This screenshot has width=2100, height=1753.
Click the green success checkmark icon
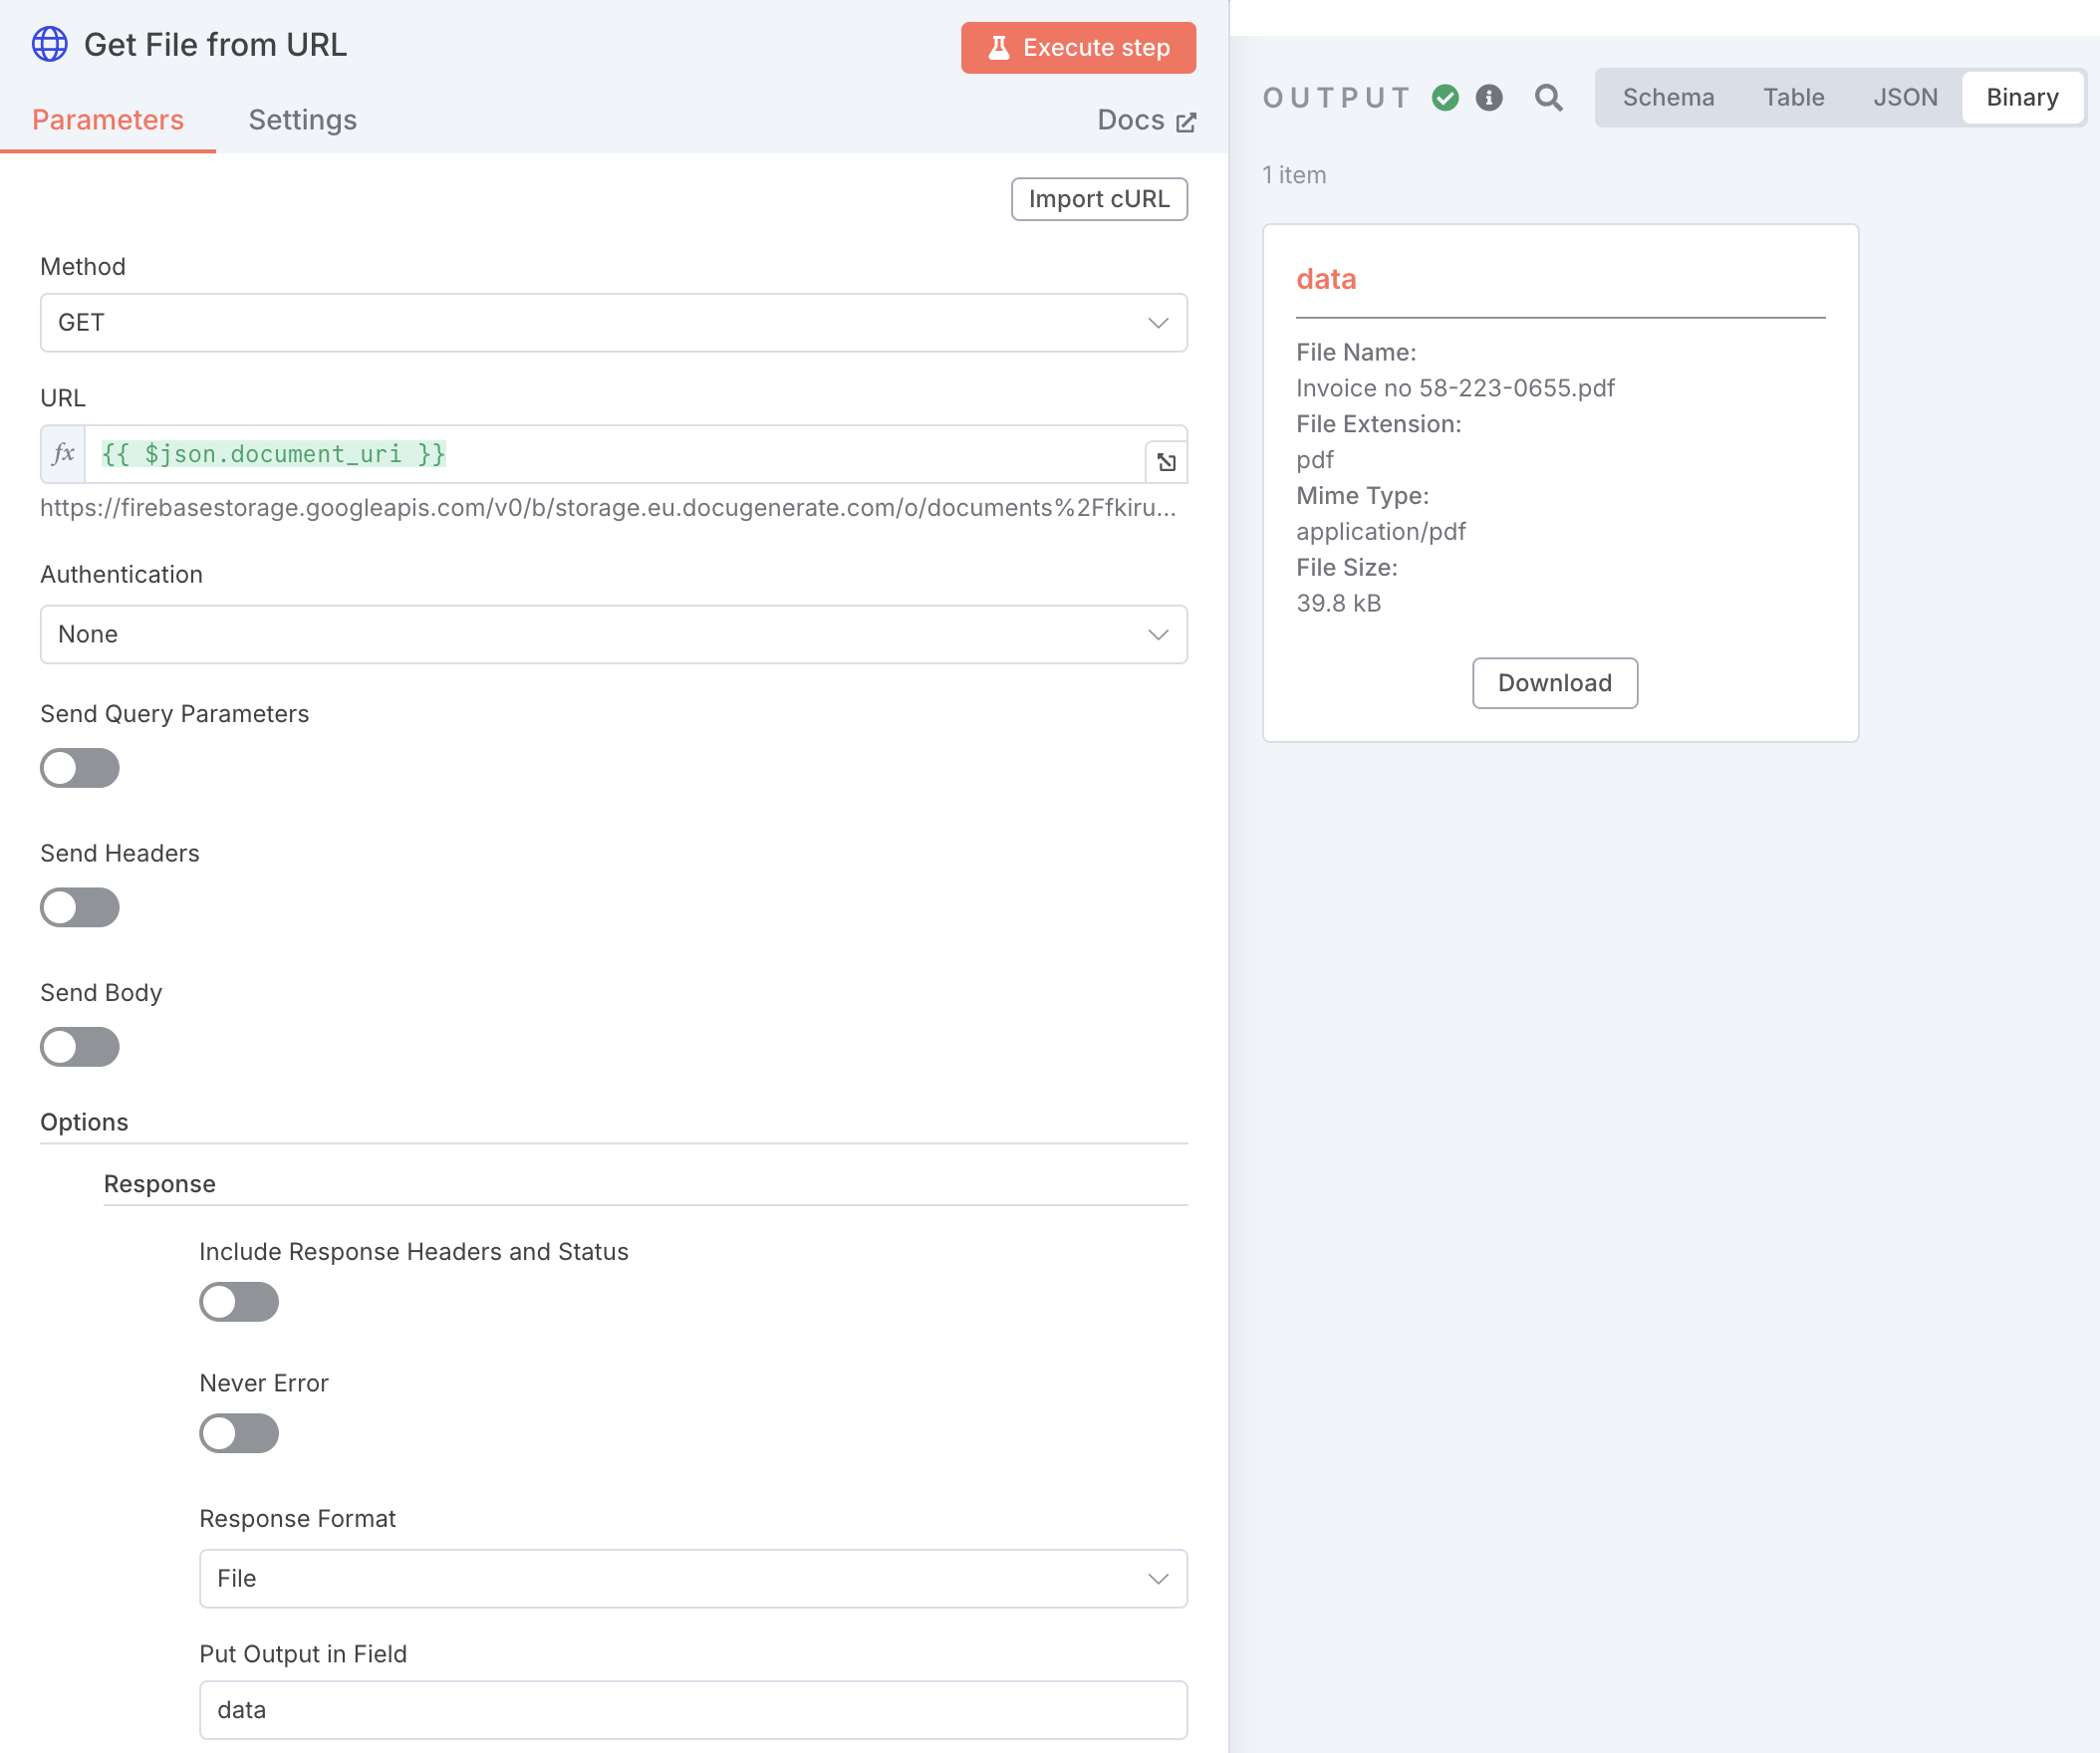(x=1445, y=97)
